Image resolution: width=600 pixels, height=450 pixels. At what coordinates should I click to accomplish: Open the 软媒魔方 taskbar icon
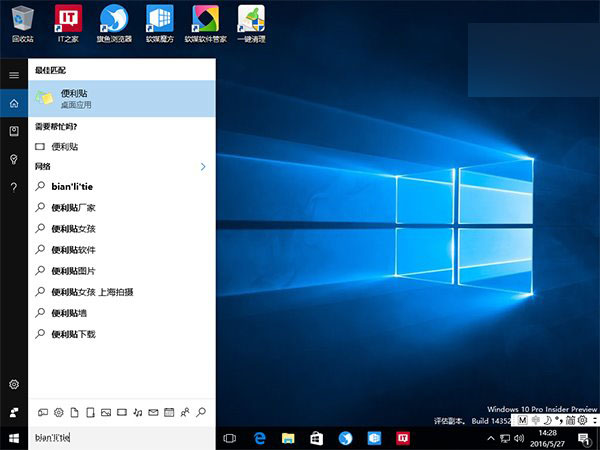click(374, 438)
